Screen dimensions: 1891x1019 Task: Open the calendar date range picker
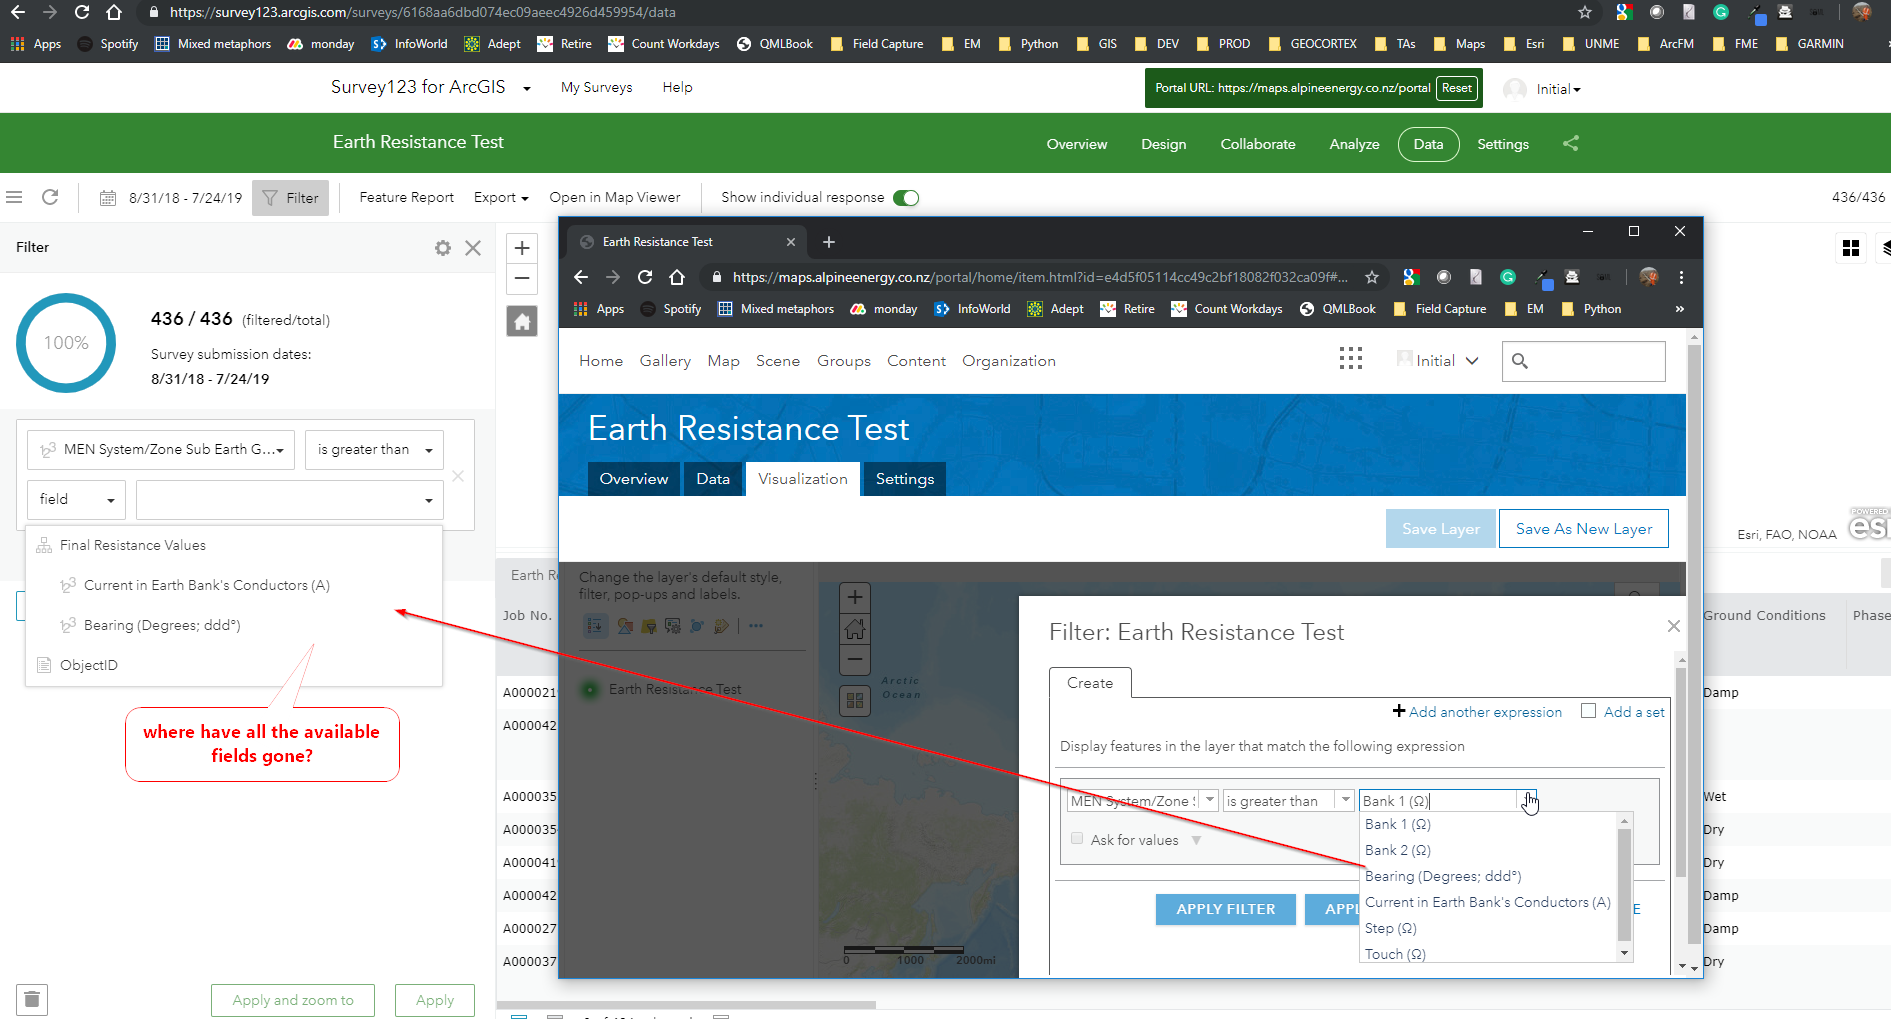pyautogui.click(x=108, y=198)
